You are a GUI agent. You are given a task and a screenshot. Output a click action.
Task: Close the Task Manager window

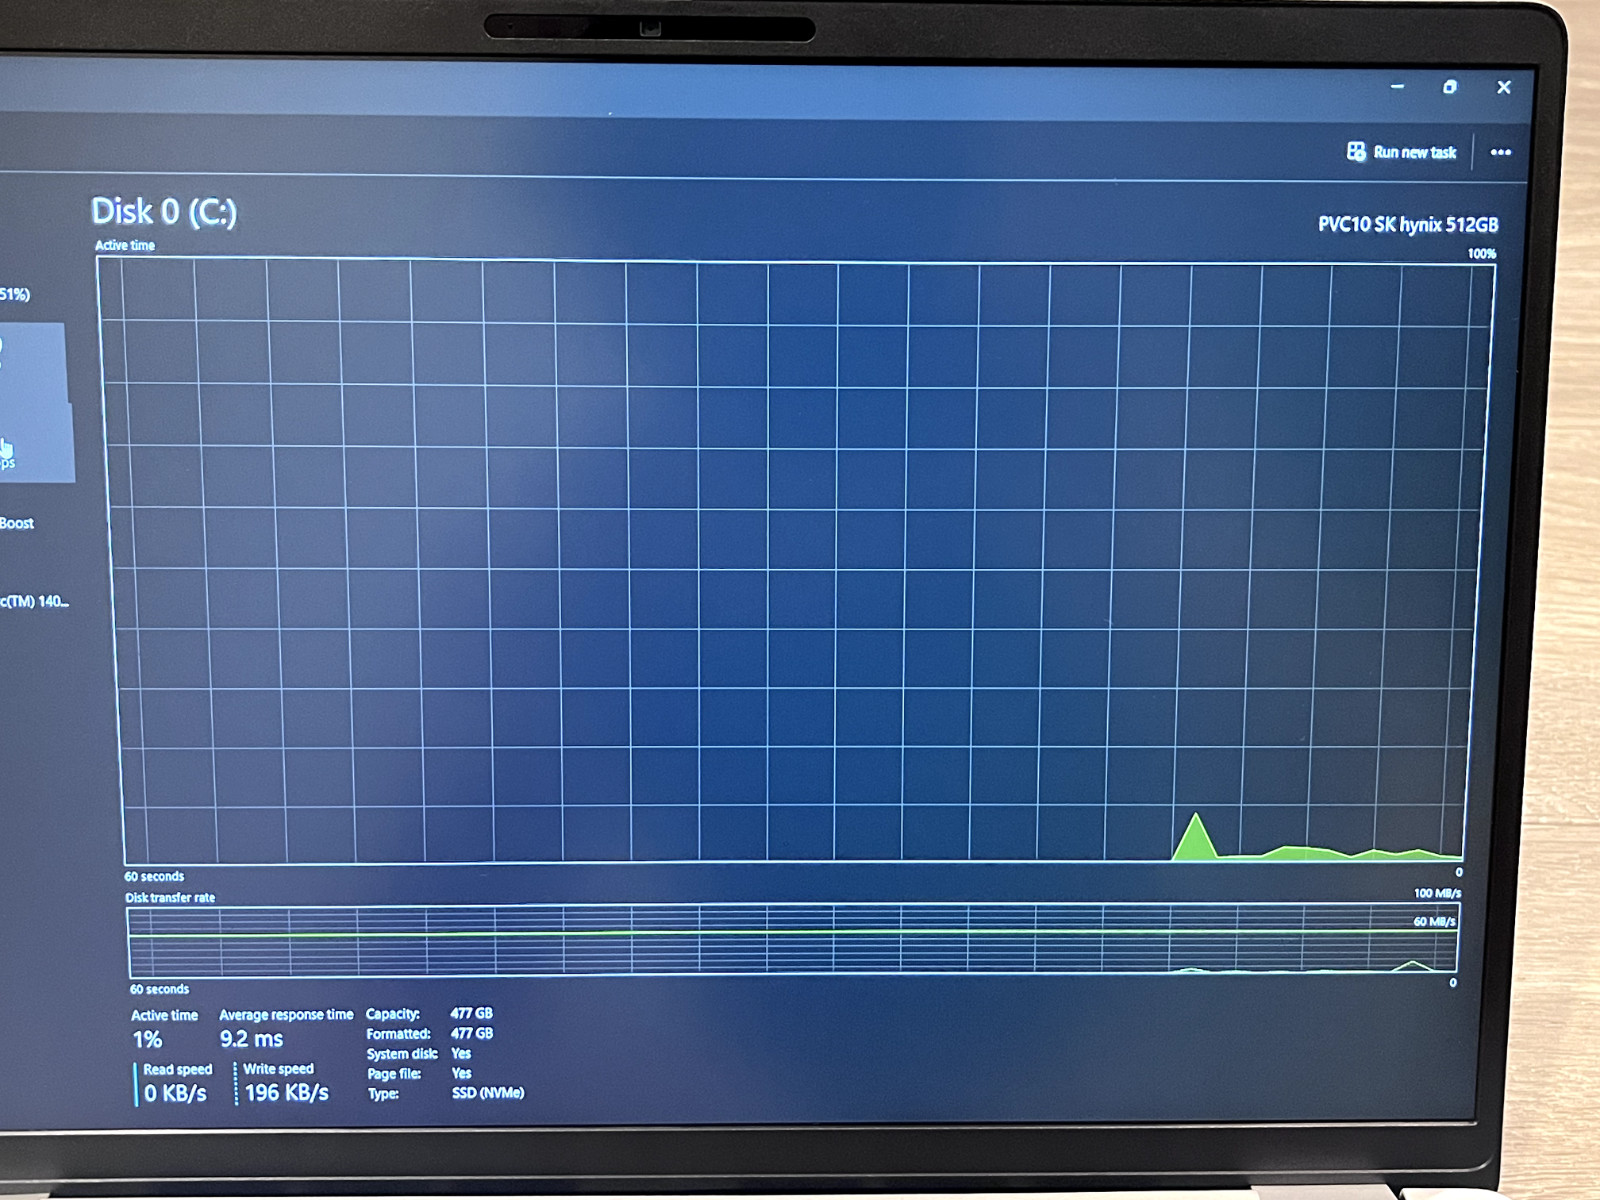point(1503,87)
